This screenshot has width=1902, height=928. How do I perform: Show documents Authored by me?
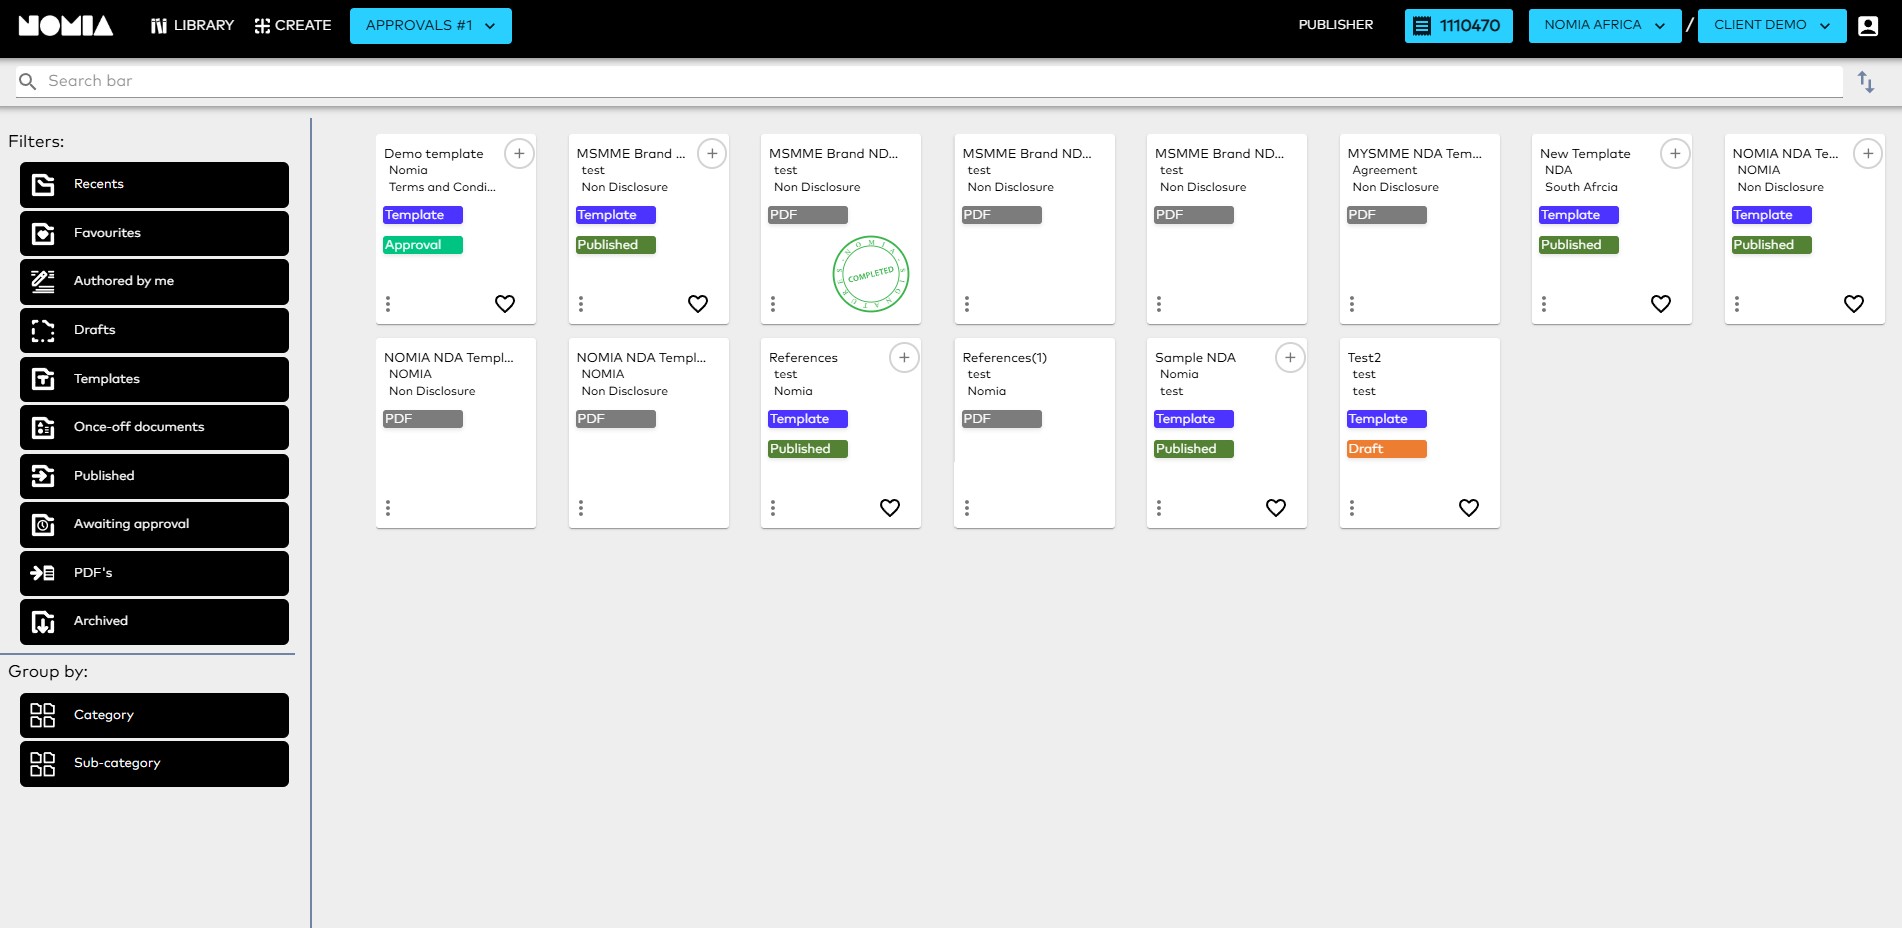pos(154,282)
